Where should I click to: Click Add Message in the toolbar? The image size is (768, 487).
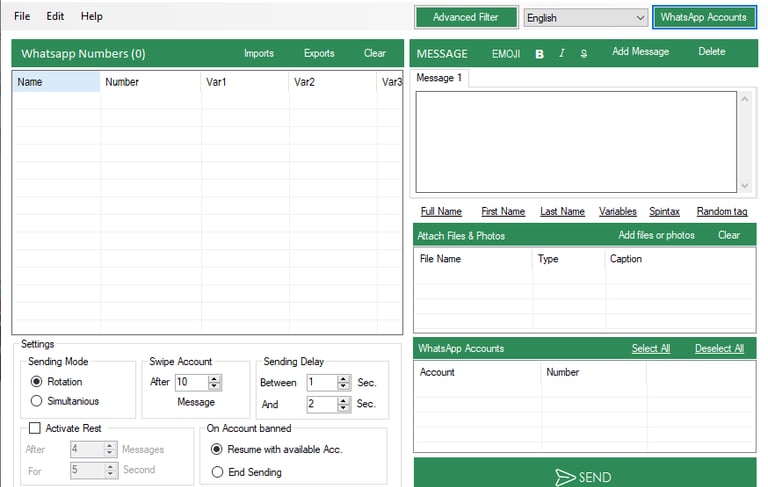click(x=640, y=51)
